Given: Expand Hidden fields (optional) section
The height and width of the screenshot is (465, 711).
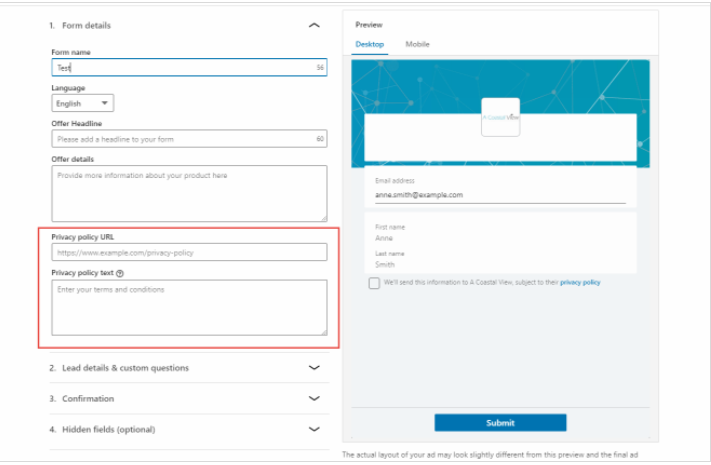Looking at the screenshot, I should tap(314, 429).
